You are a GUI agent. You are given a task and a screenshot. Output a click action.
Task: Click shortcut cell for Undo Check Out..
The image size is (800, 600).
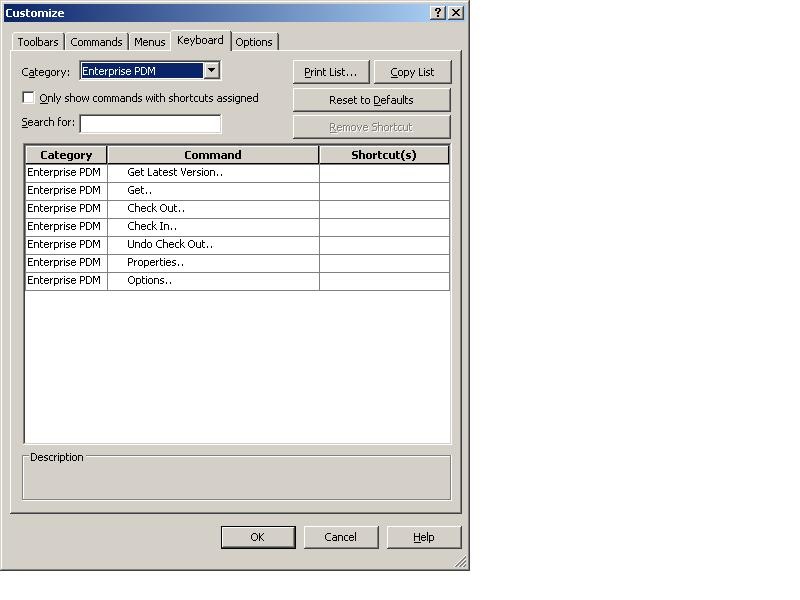click(x=384, y=245)
